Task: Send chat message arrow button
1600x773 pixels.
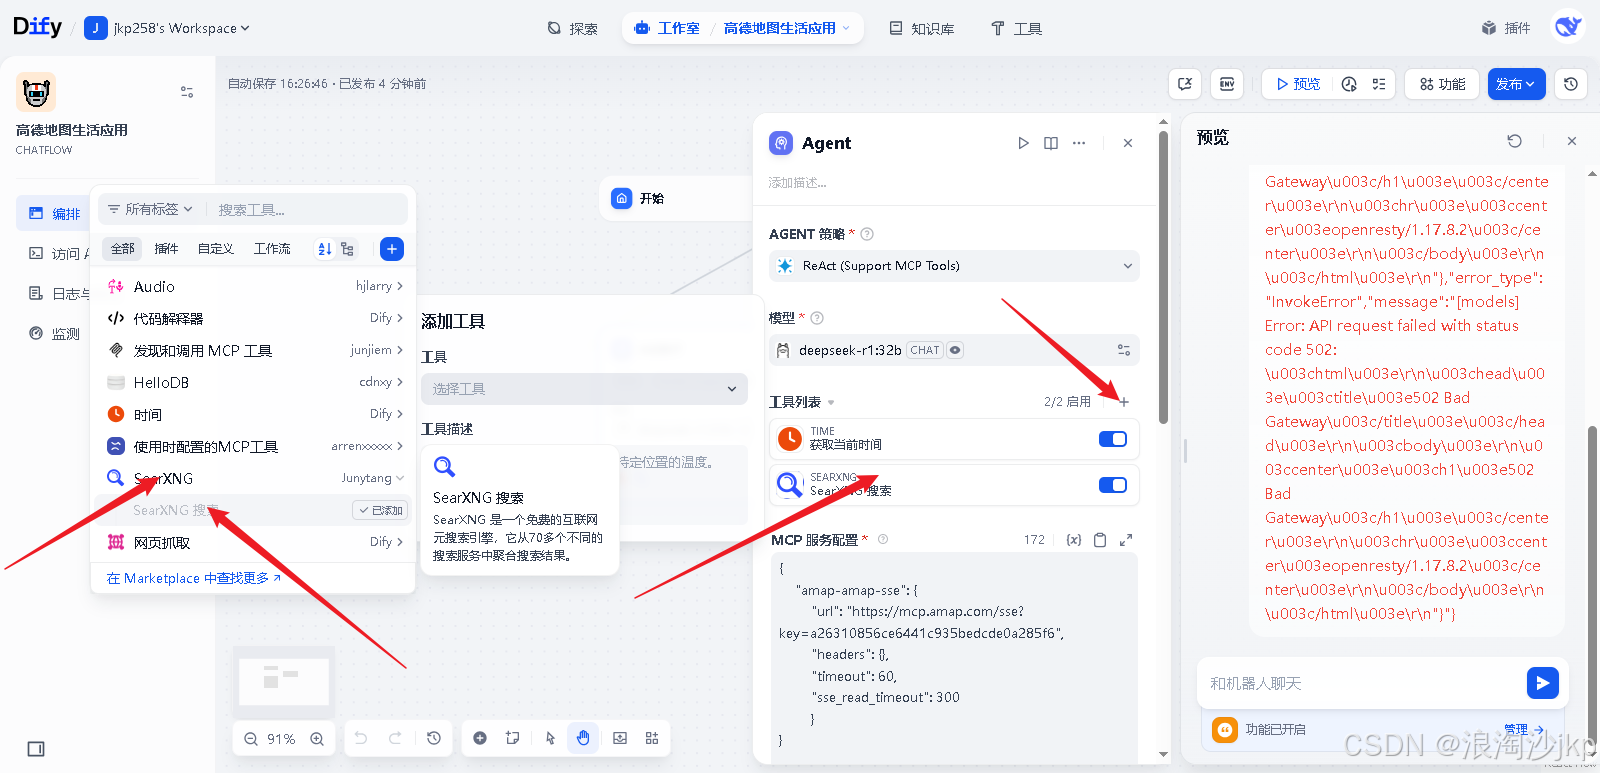Action: tap(1543, 683)
